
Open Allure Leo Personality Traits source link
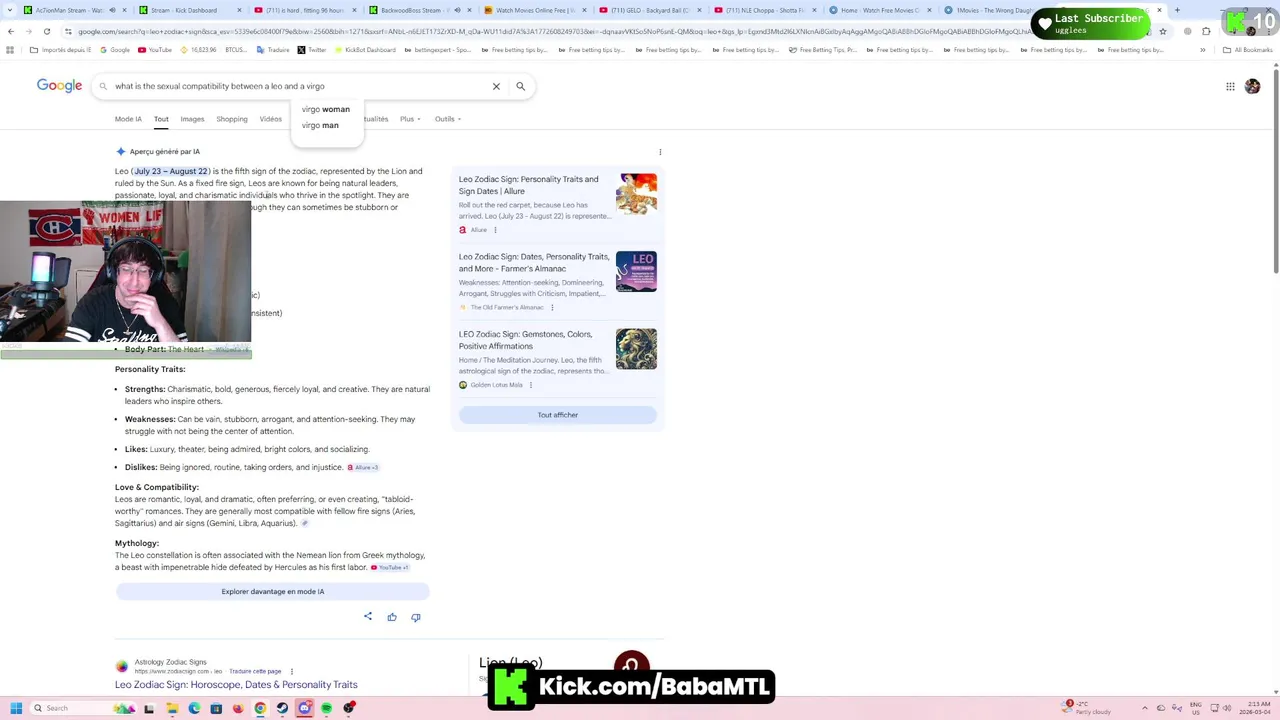tap(529, 185)
